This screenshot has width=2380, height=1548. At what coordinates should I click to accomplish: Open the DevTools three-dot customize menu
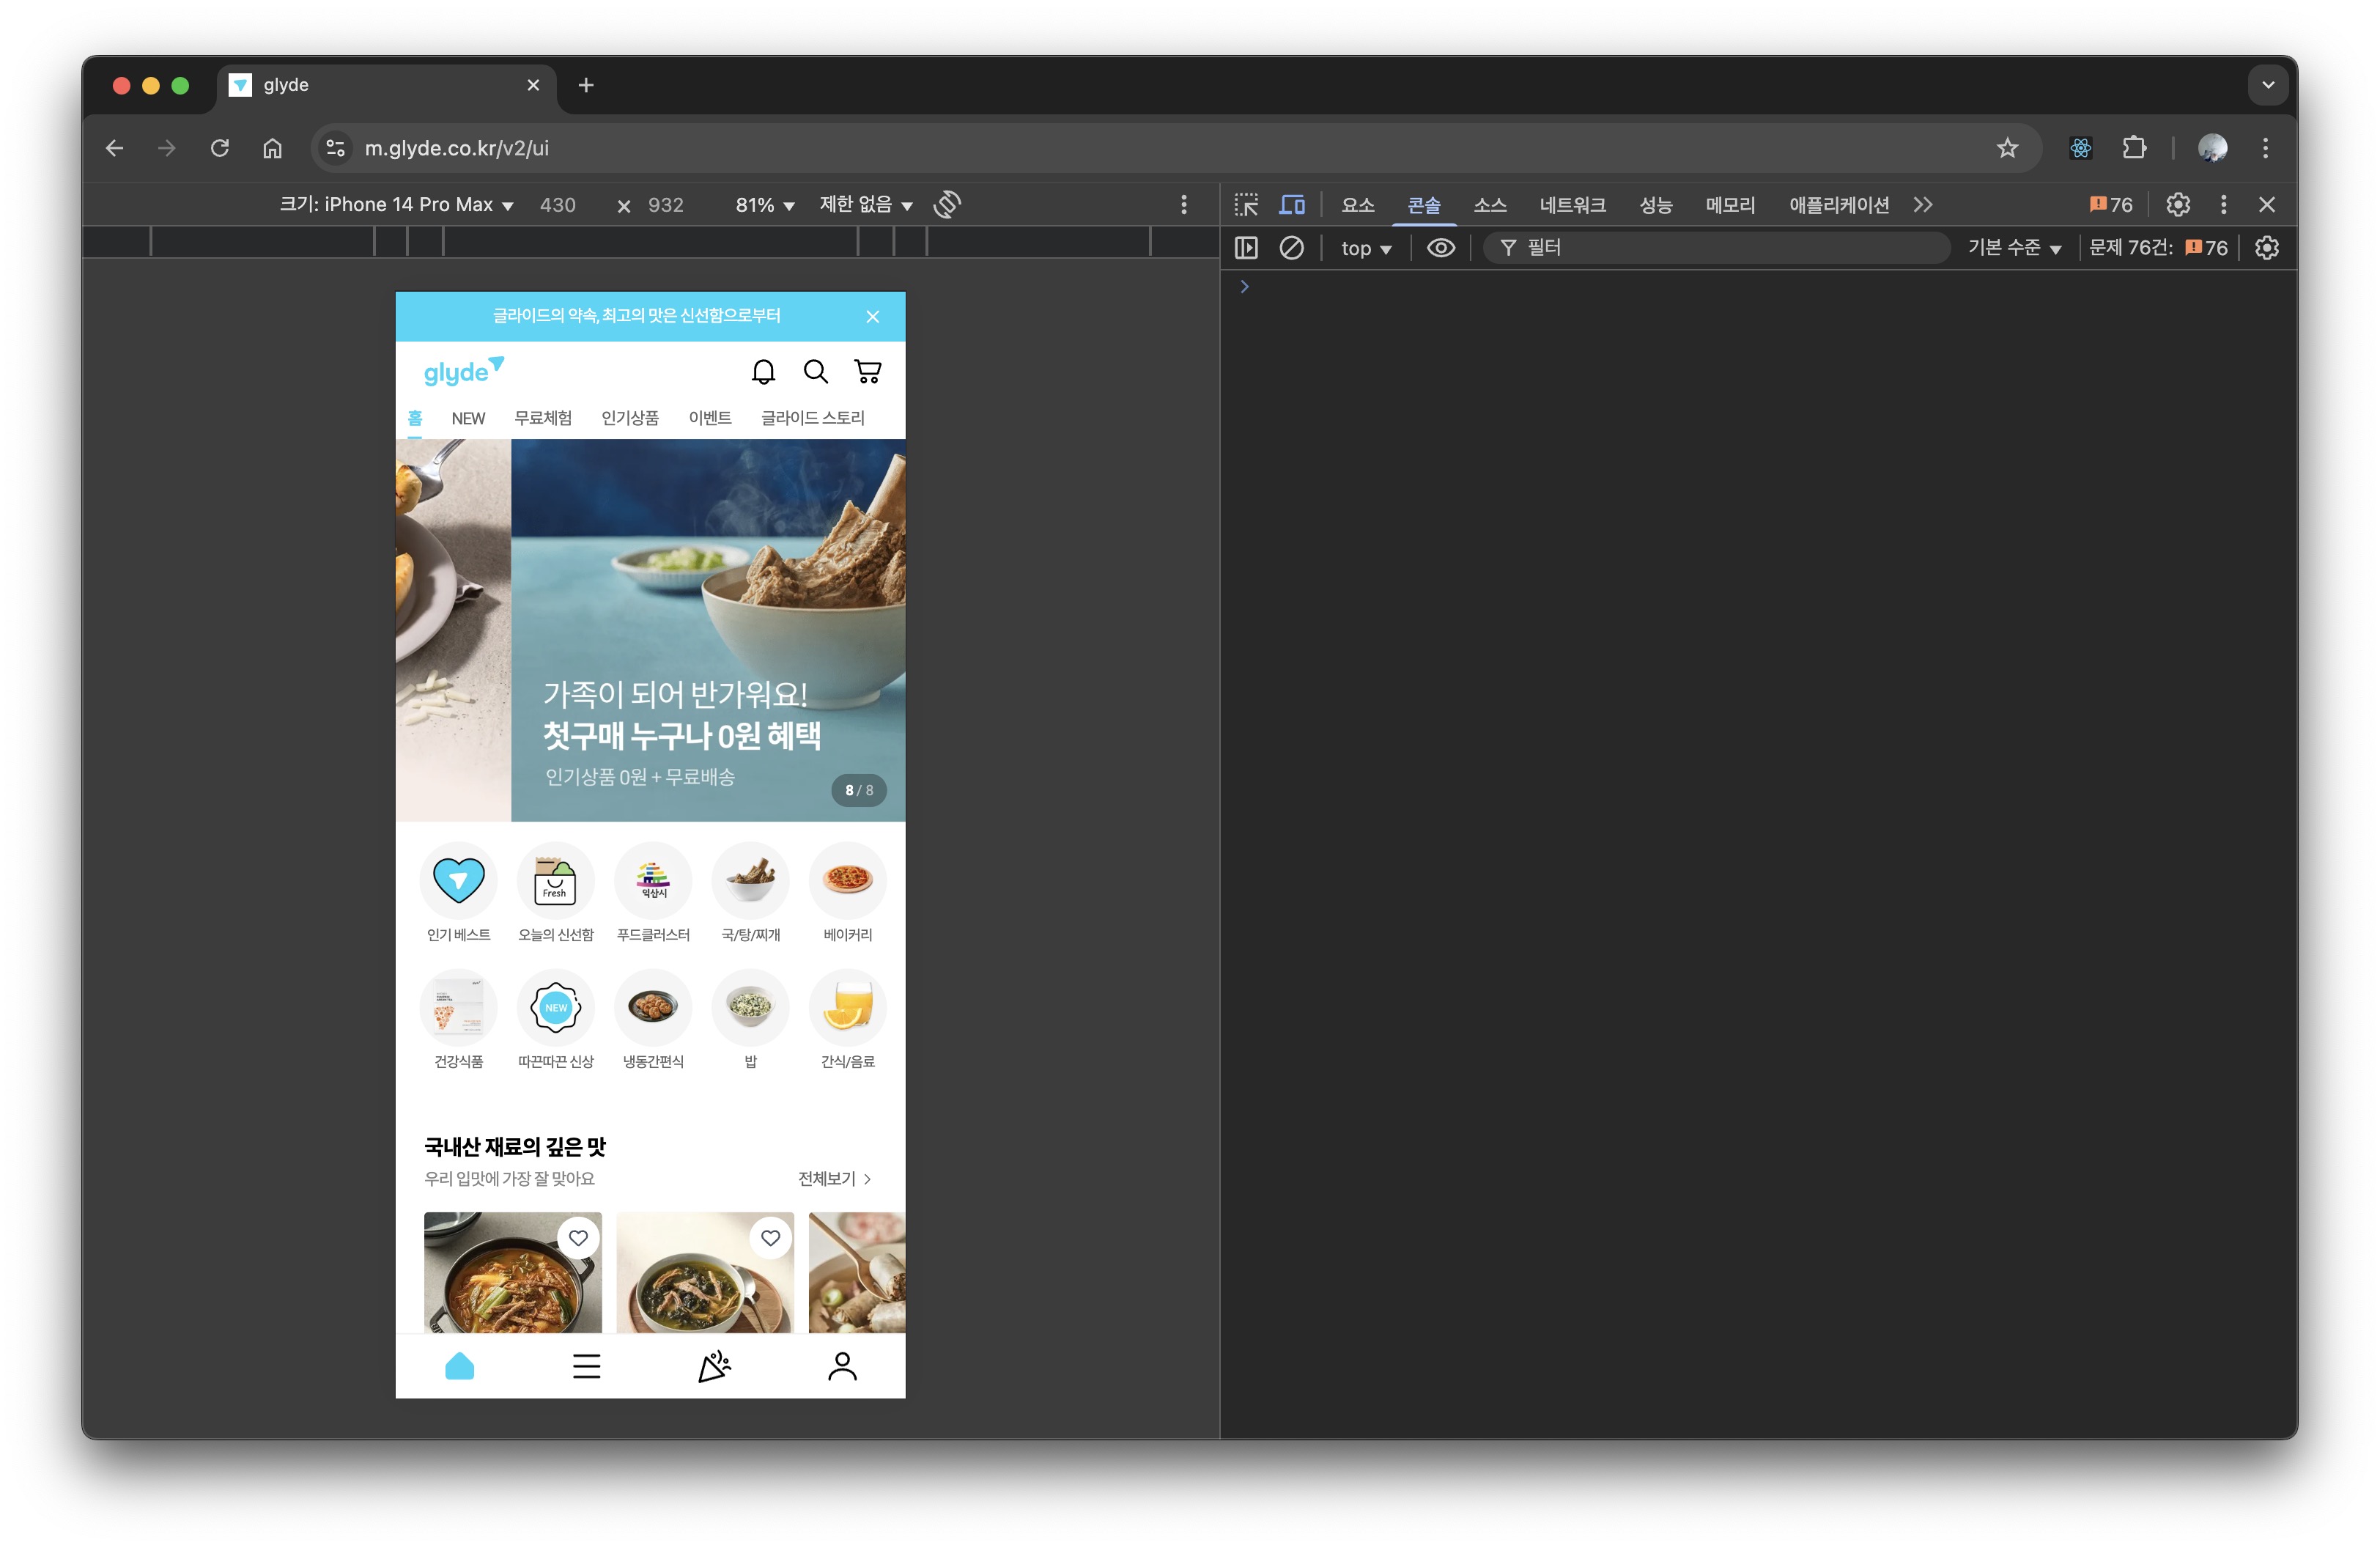click(2224, 205)
